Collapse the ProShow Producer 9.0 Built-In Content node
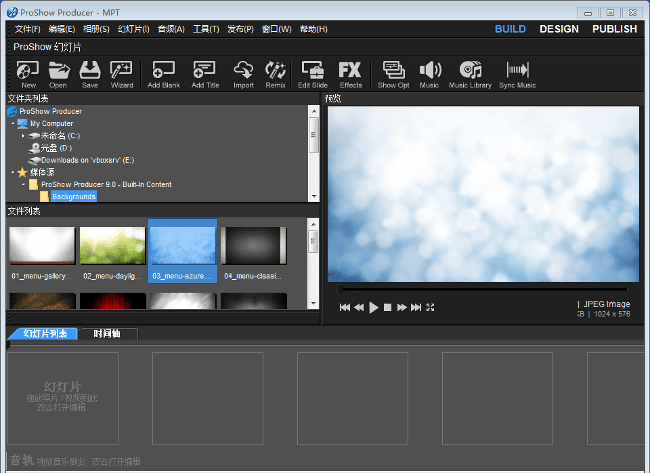This screenshot has height=473, width=650. (x=23, y=184)
